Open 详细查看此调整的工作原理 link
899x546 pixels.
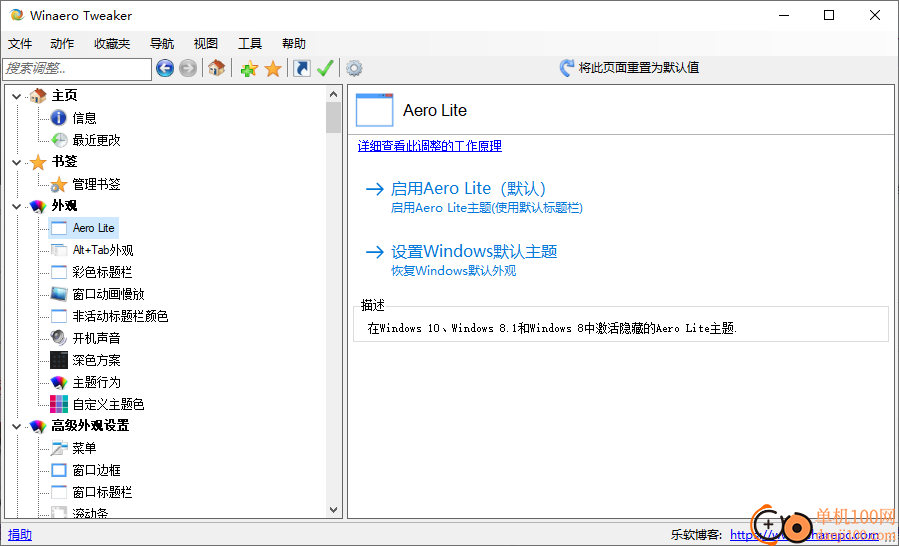coord(429,146)
